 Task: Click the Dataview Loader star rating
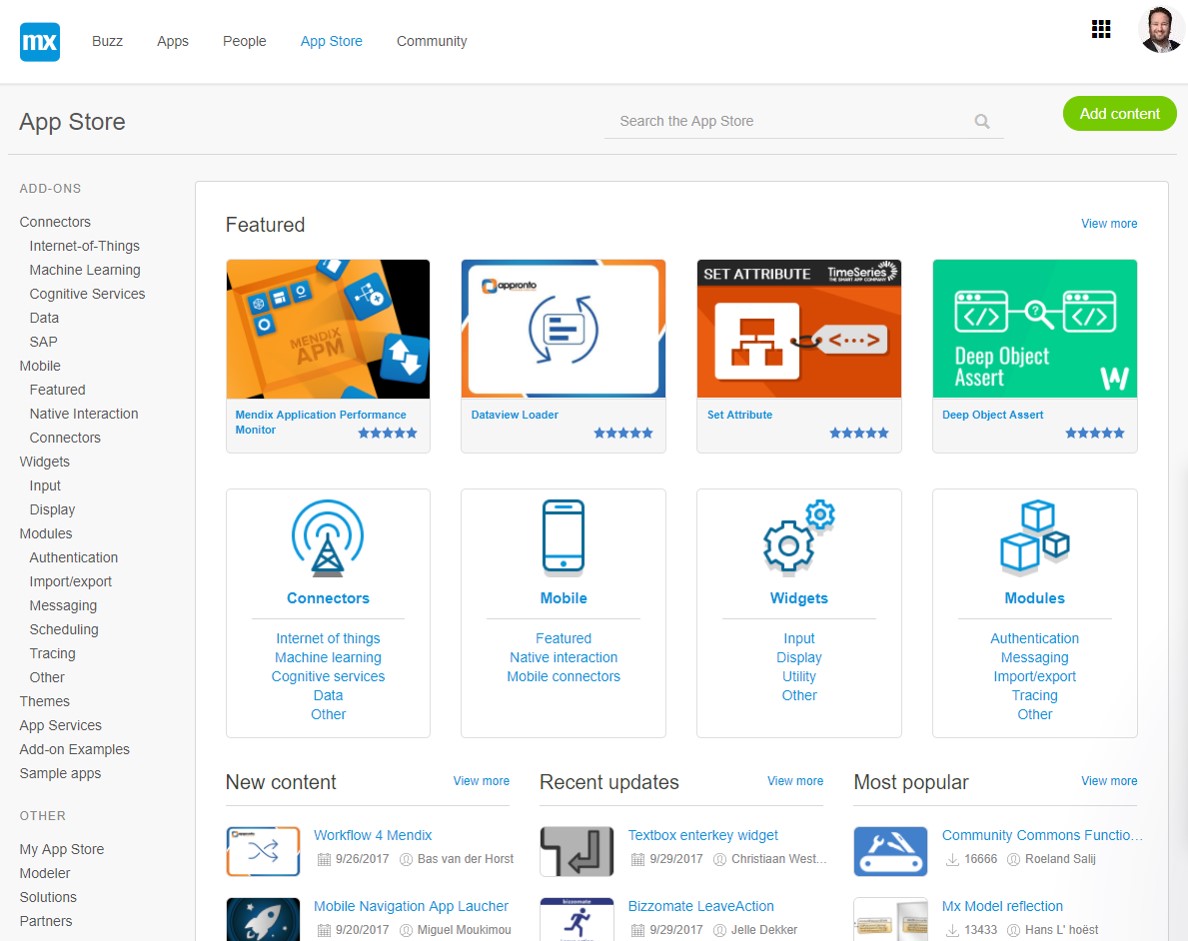point(623,433)
